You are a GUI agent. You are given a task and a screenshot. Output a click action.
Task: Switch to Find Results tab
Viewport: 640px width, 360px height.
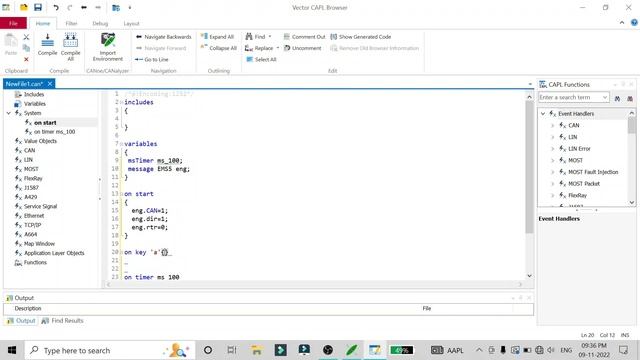click(62, 321)
